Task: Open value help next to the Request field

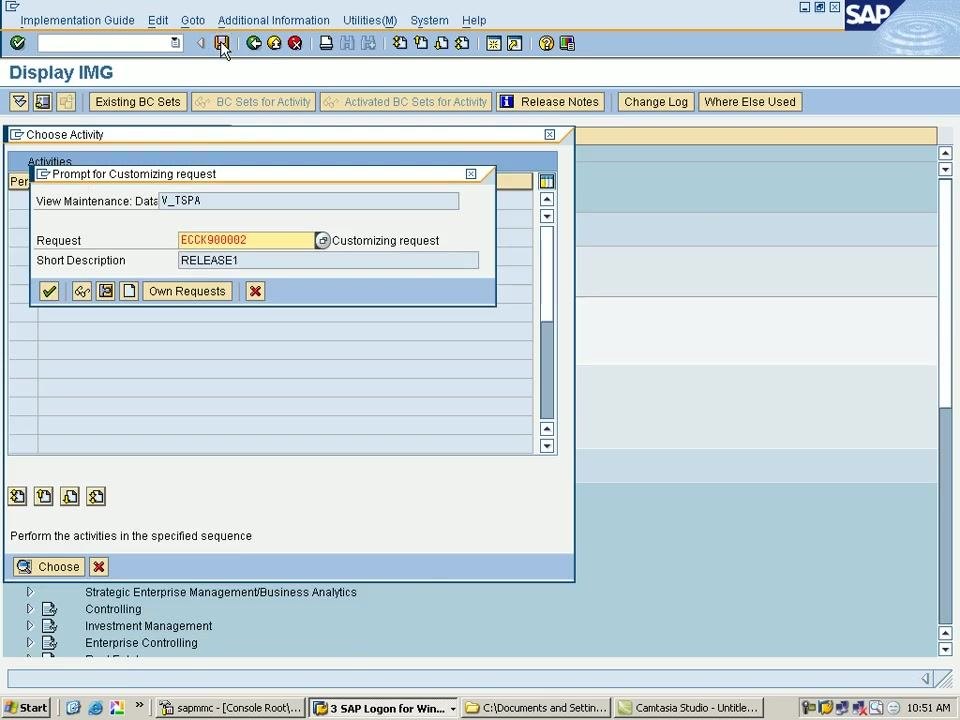Action: pyautogui.click(x=323, y=241)
